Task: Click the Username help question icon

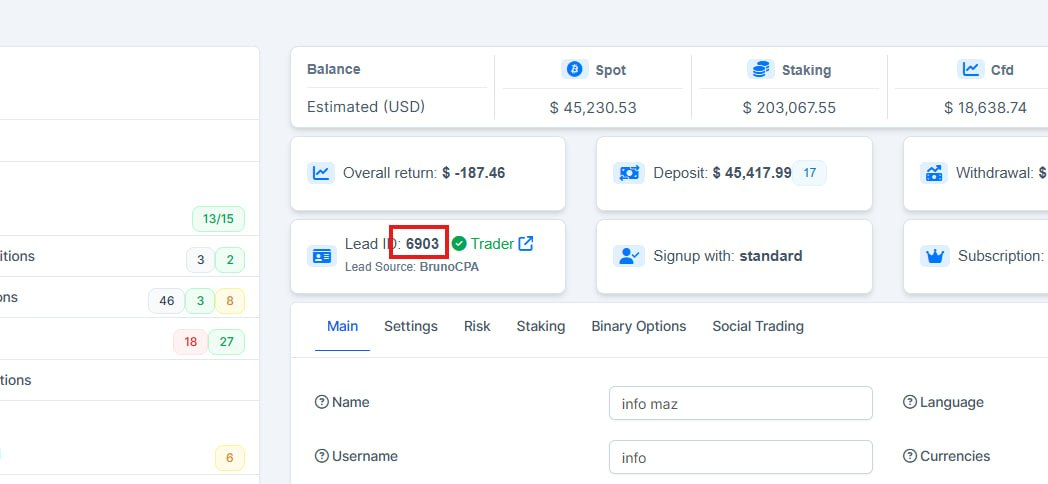Action: click(321, 456)
